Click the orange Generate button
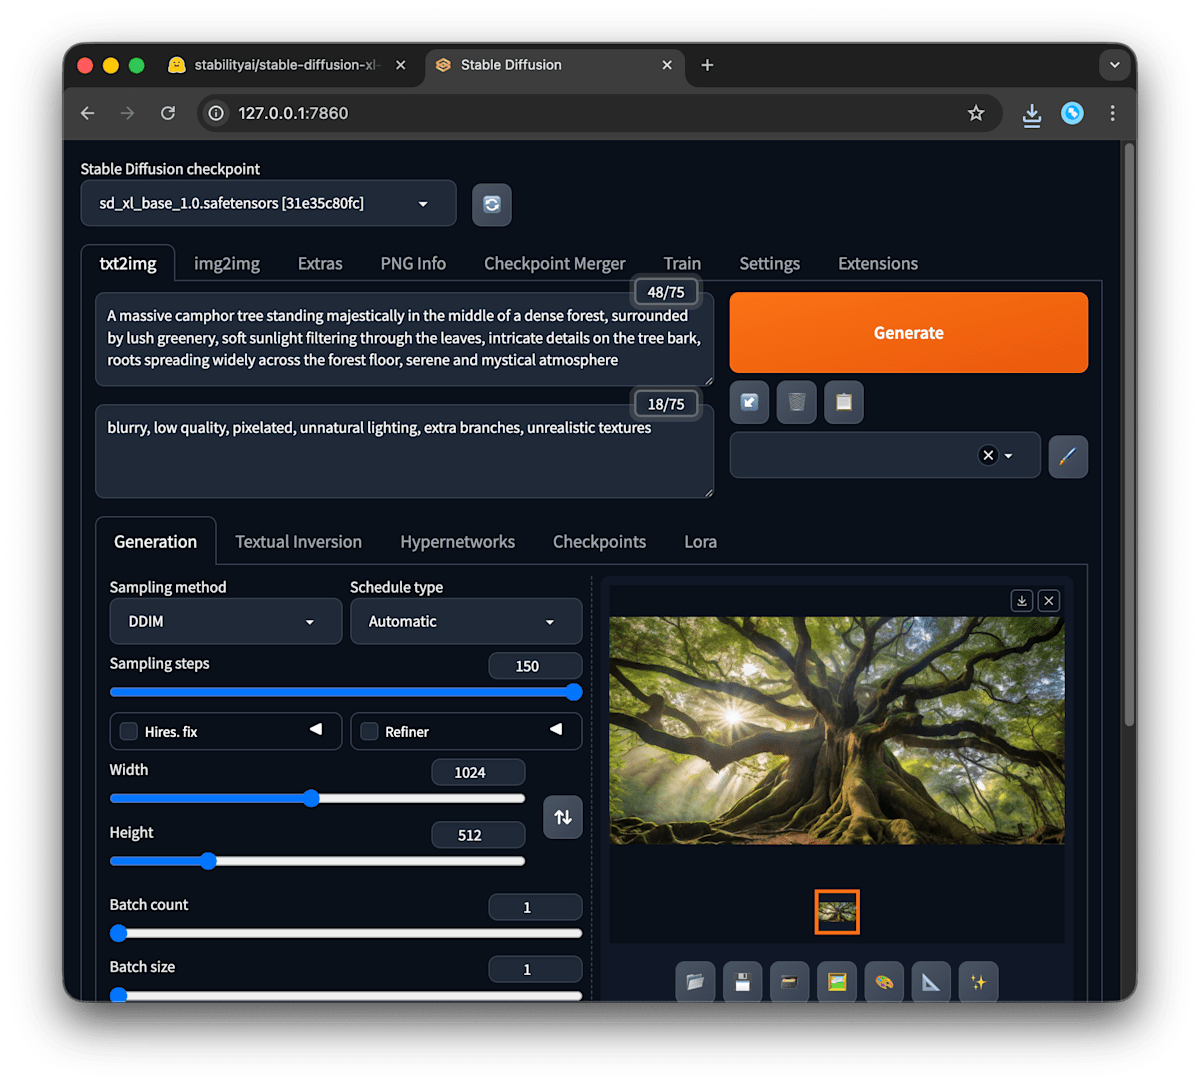Image resolution: width=1200 pixels, height=1085 pixels. [909, 332]
